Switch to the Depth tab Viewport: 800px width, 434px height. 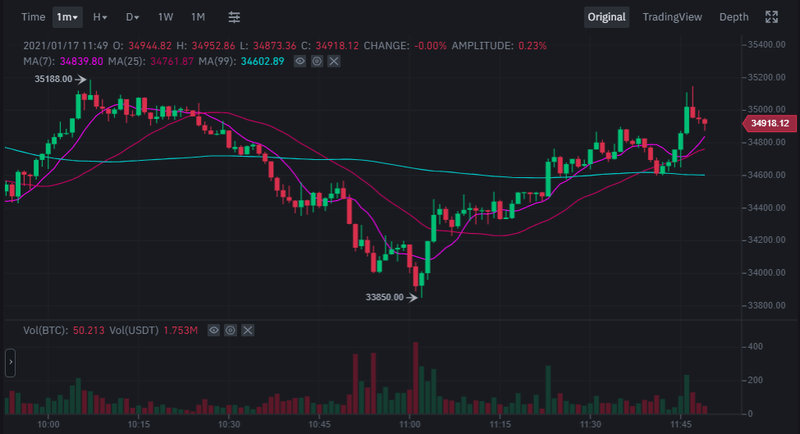click(733, 17)
